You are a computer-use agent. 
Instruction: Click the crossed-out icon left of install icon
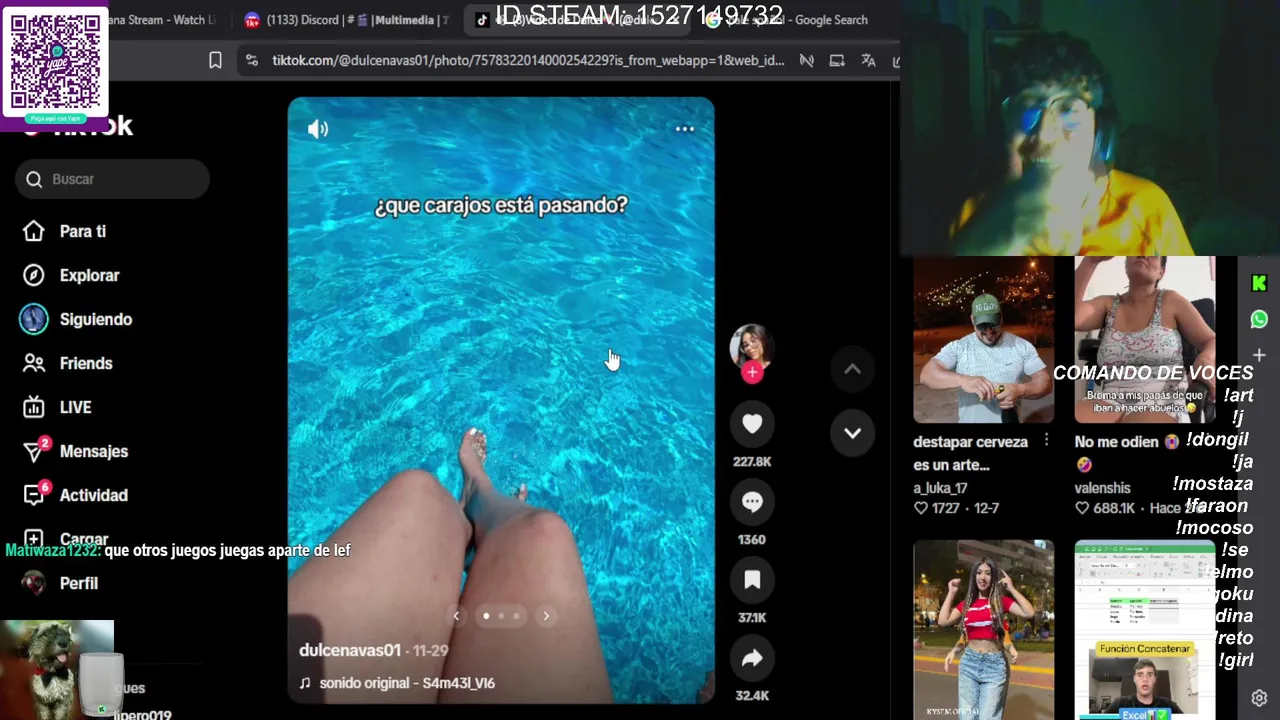point(806,61)
